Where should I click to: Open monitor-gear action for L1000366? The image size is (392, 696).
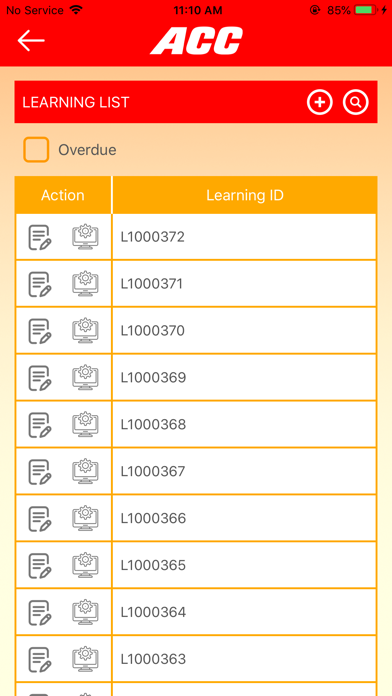click(x=85, y=518)
